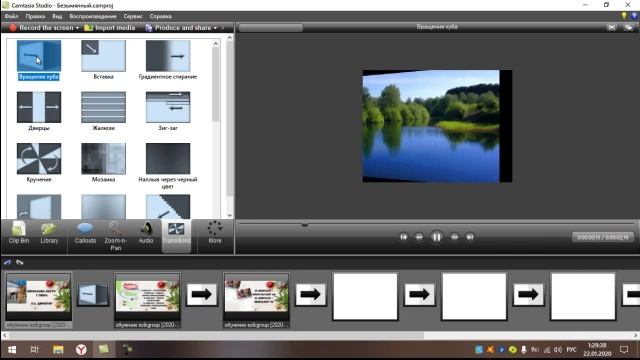Open the Воспроизведение menu
Viewport: 640px width, 360px height.
click(93, 16)
